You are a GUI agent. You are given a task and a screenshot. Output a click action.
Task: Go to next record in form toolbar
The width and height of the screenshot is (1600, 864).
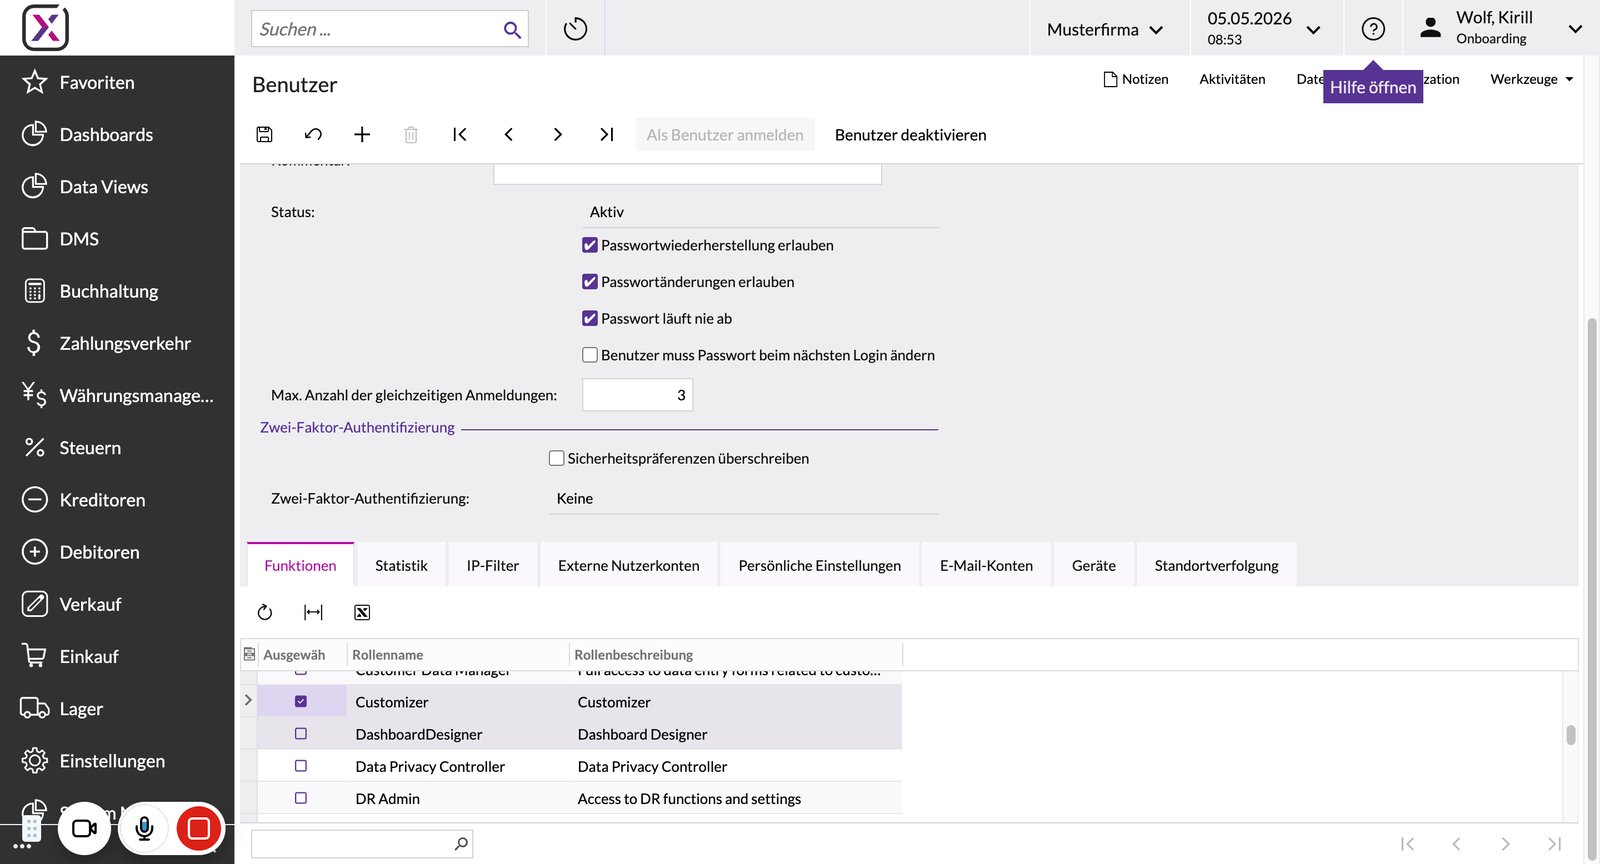click(x=557, y=134)
